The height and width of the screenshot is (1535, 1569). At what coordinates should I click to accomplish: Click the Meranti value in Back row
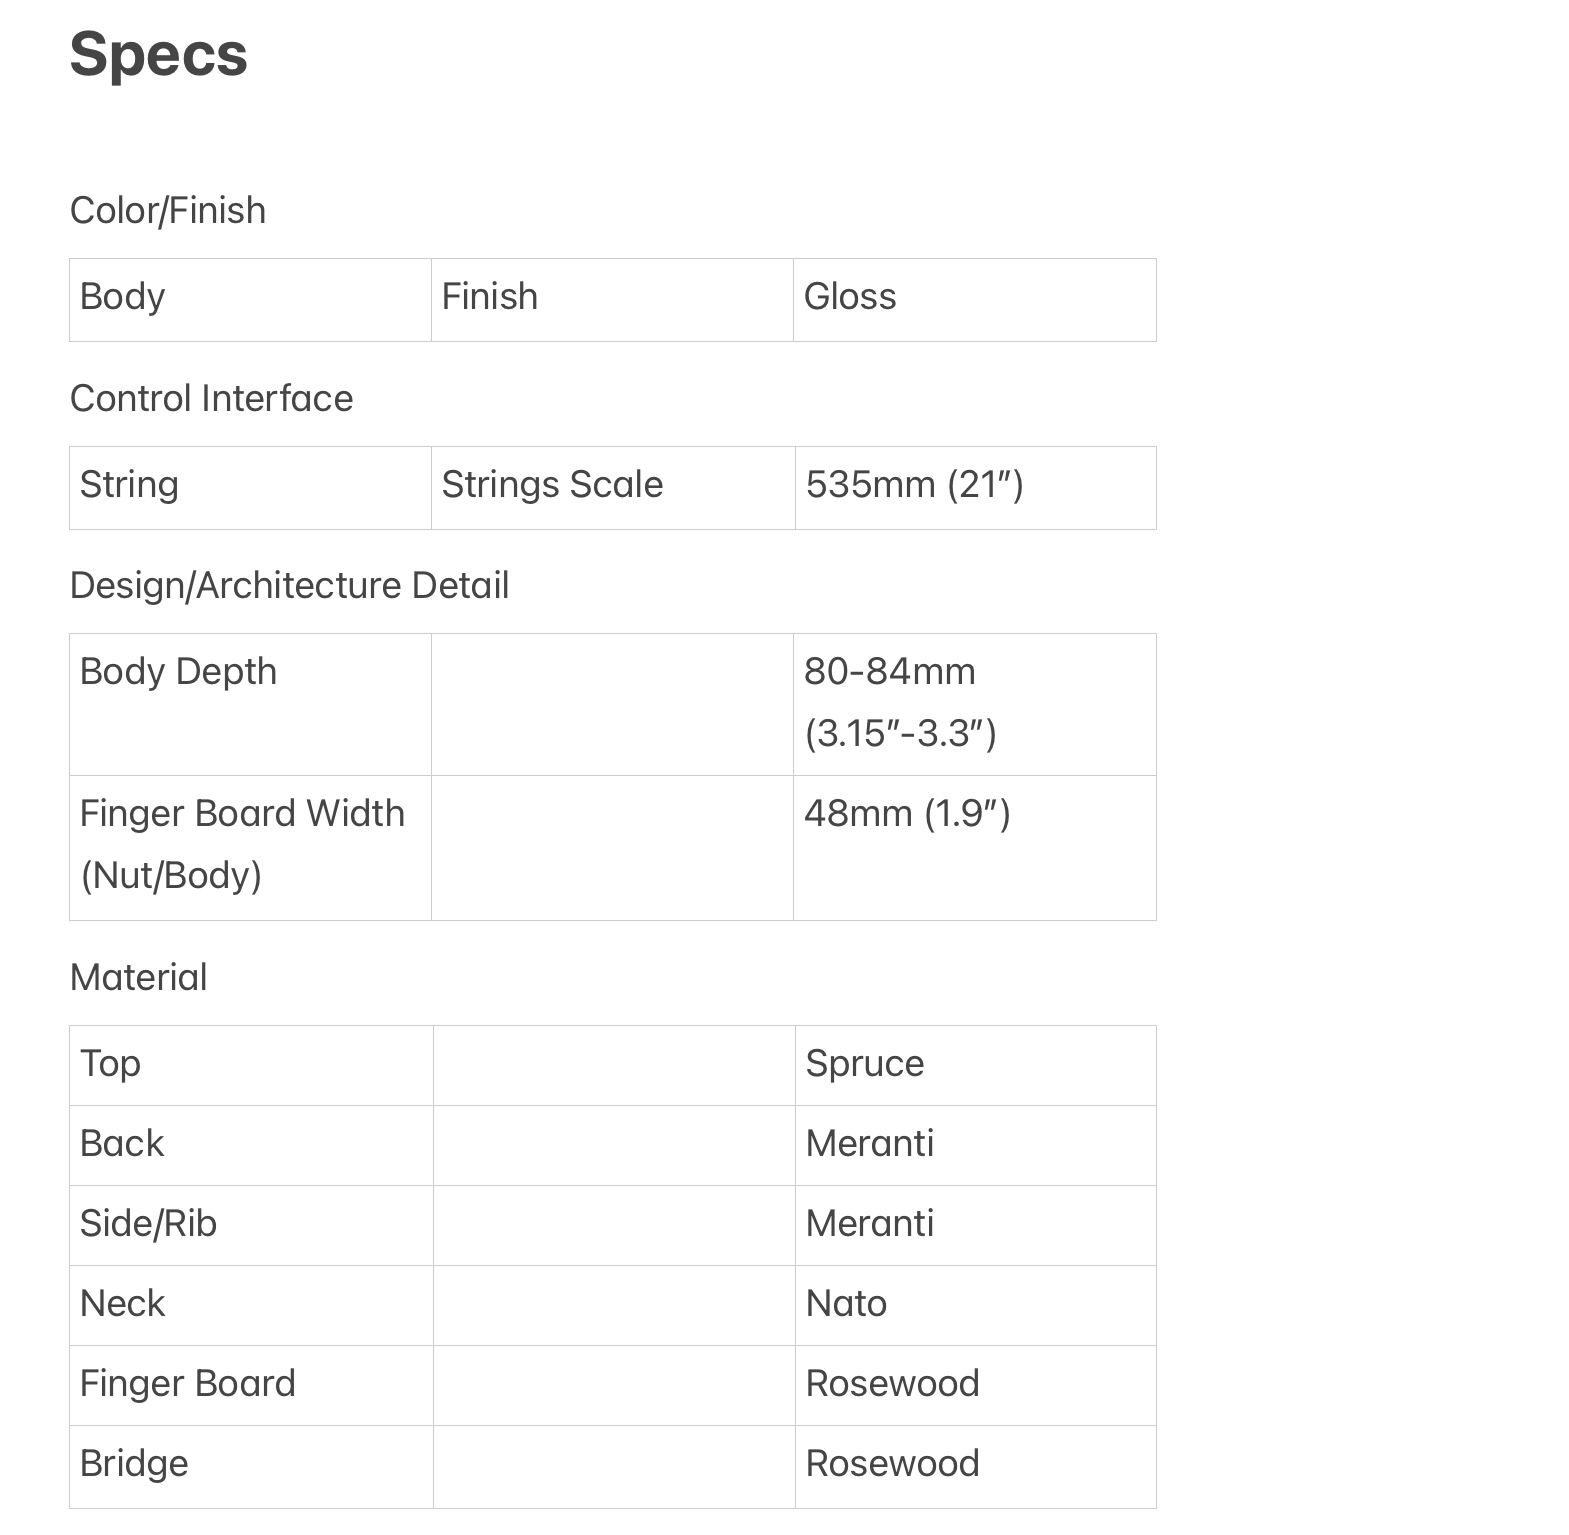click(870, 1144)
